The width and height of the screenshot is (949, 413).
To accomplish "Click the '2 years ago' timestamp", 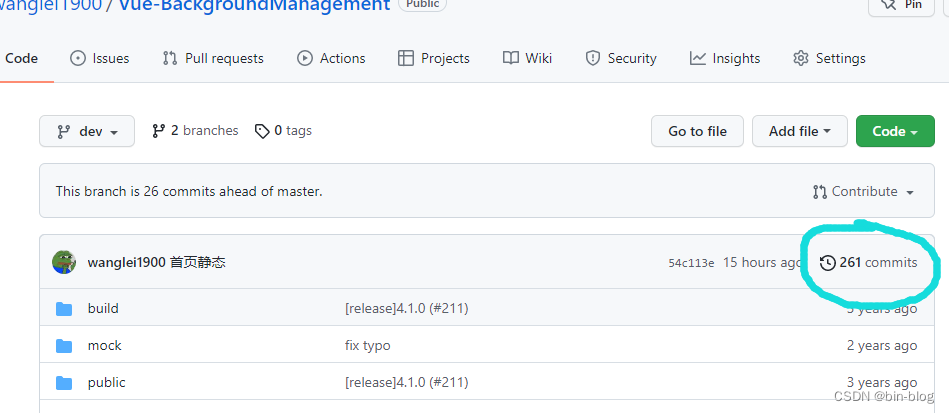I will 882,346.
